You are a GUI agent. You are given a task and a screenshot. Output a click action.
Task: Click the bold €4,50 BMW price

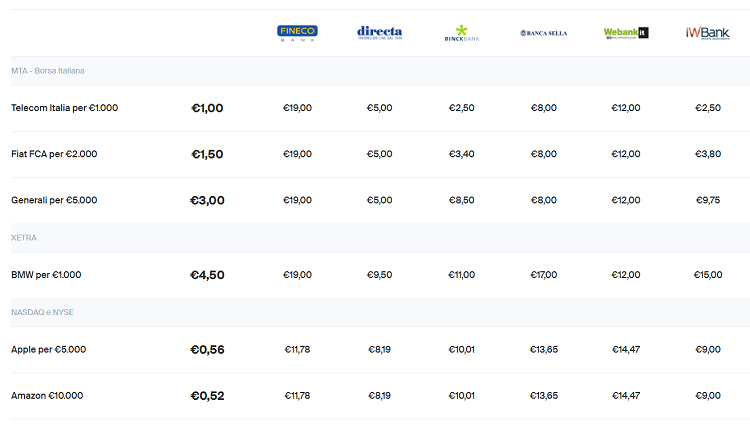point(207,275)
